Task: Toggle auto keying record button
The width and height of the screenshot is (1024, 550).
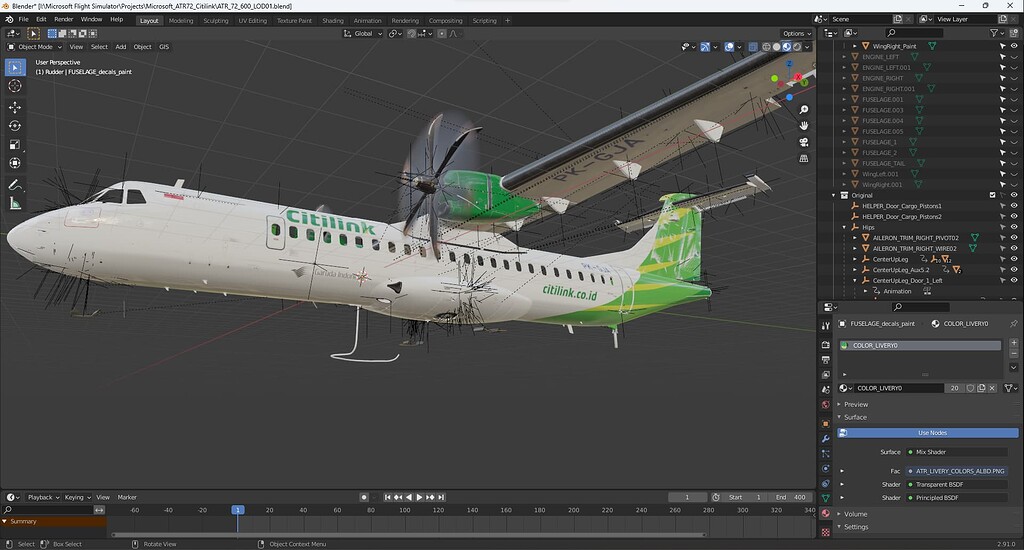Action: 364,497
